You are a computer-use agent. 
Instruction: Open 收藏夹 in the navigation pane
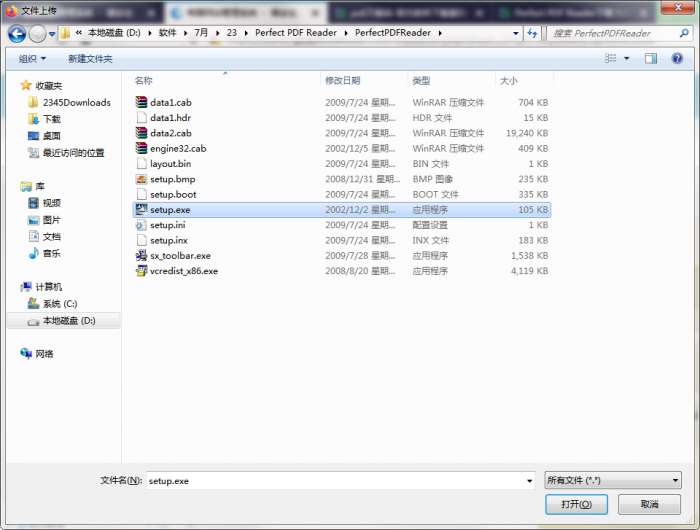(x=48, y=85)
